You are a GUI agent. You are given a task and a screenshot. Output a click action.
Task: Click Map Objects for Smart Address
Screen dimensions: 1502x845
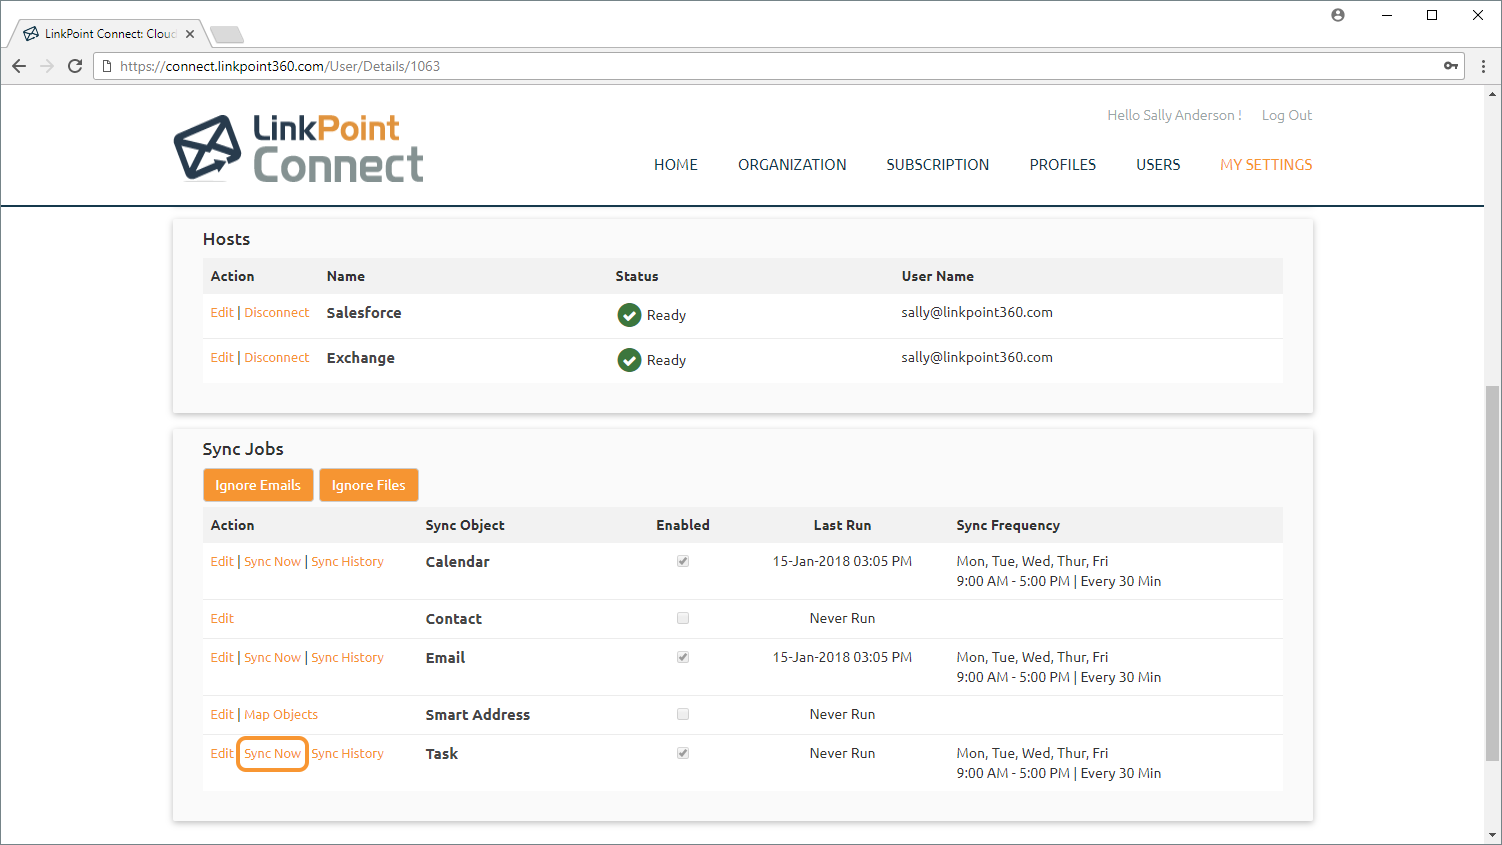point(281,714)
